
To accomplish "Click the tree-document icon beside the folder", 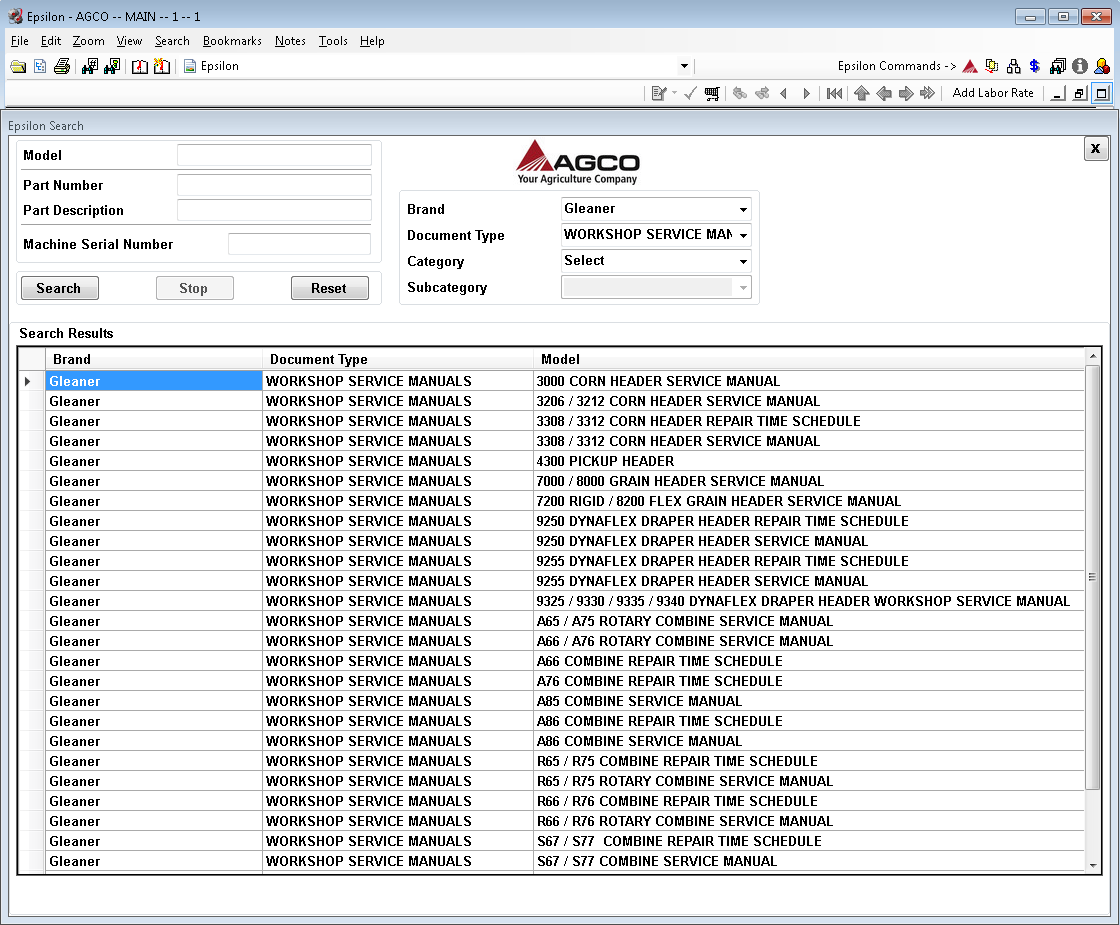I will [40, 66].
